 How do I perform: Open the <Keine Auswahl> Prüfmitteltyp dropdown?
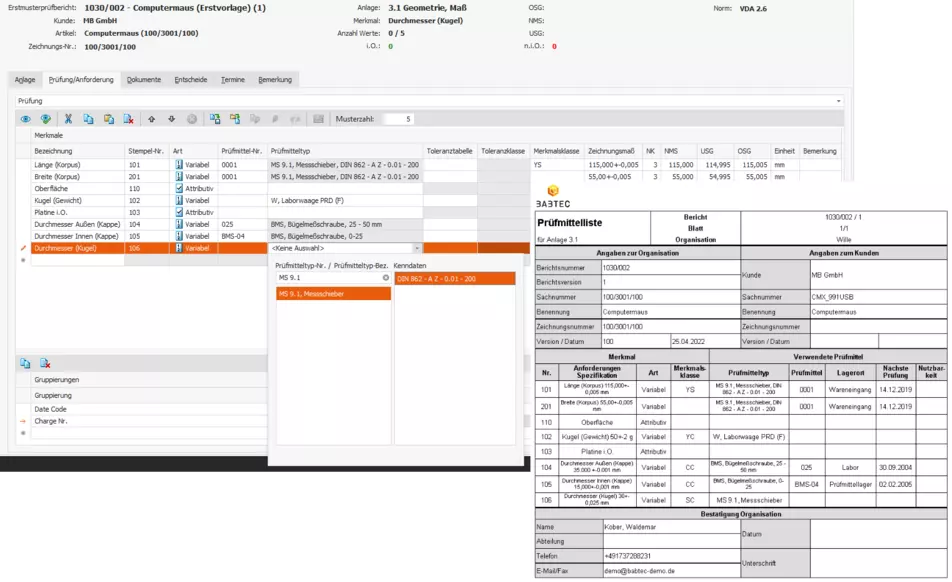coord(416,248)
